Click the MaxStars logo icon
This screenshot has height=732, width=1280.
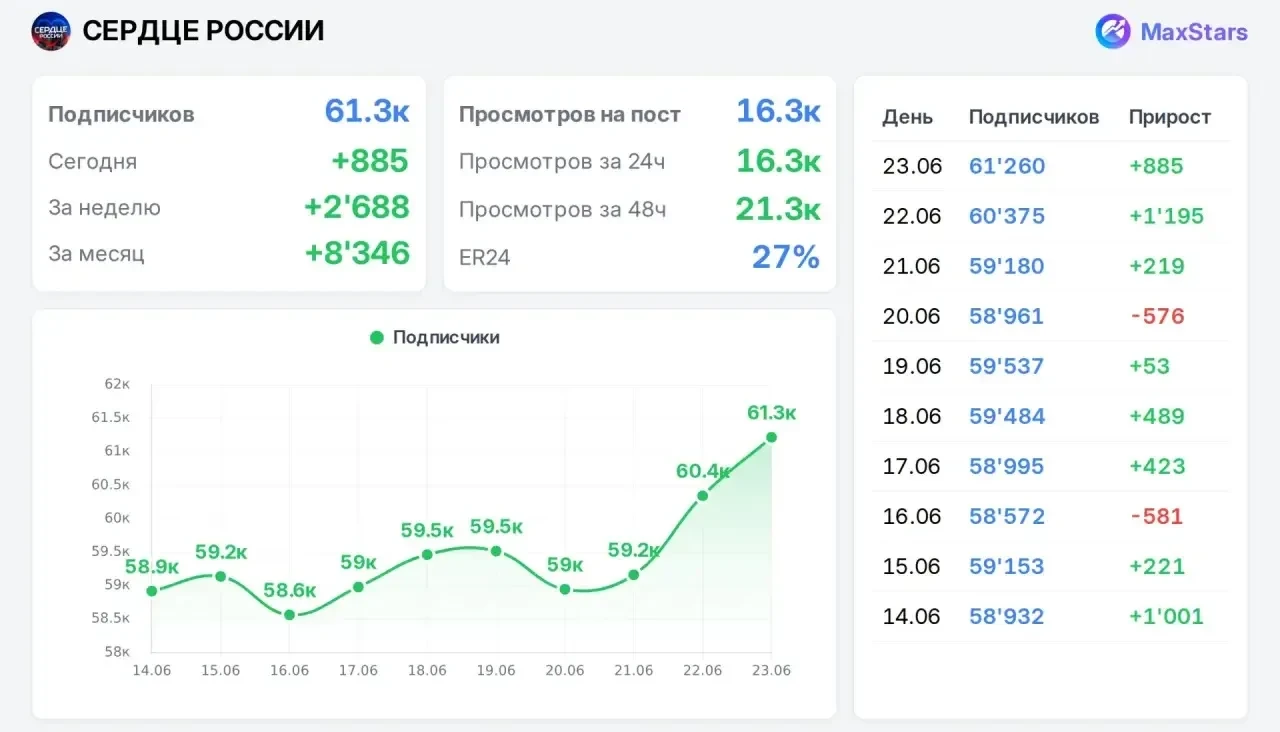pyautogui.click(x=1113, y=31)
